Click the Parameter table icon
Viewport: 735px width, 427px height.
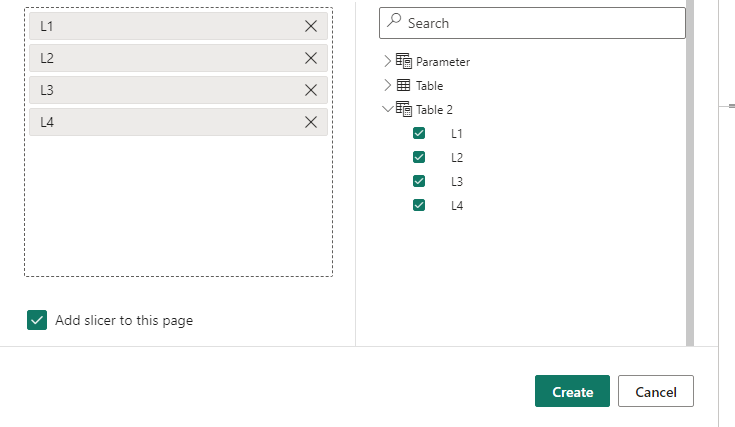click(x=404, y=61)
